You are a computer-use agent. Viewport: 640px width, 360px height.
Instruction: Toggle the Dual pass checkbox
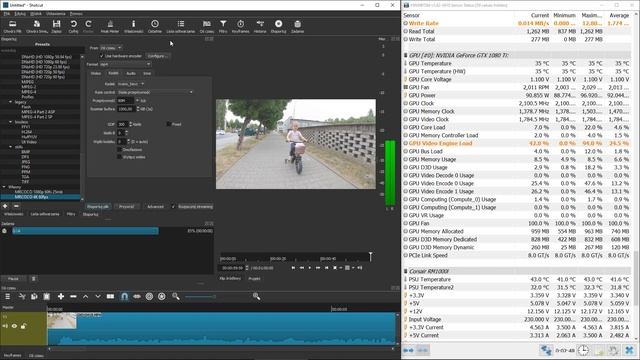(120, 149)
